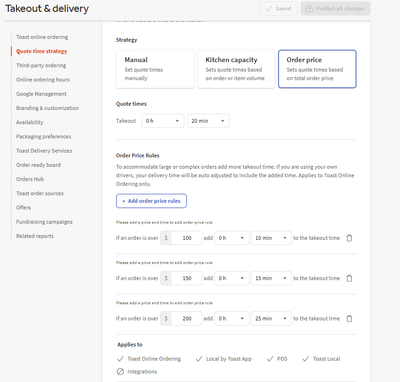Open Takeout hours dropdown showing 0 h
The image size is (400, 382).
tap(163, 121)
